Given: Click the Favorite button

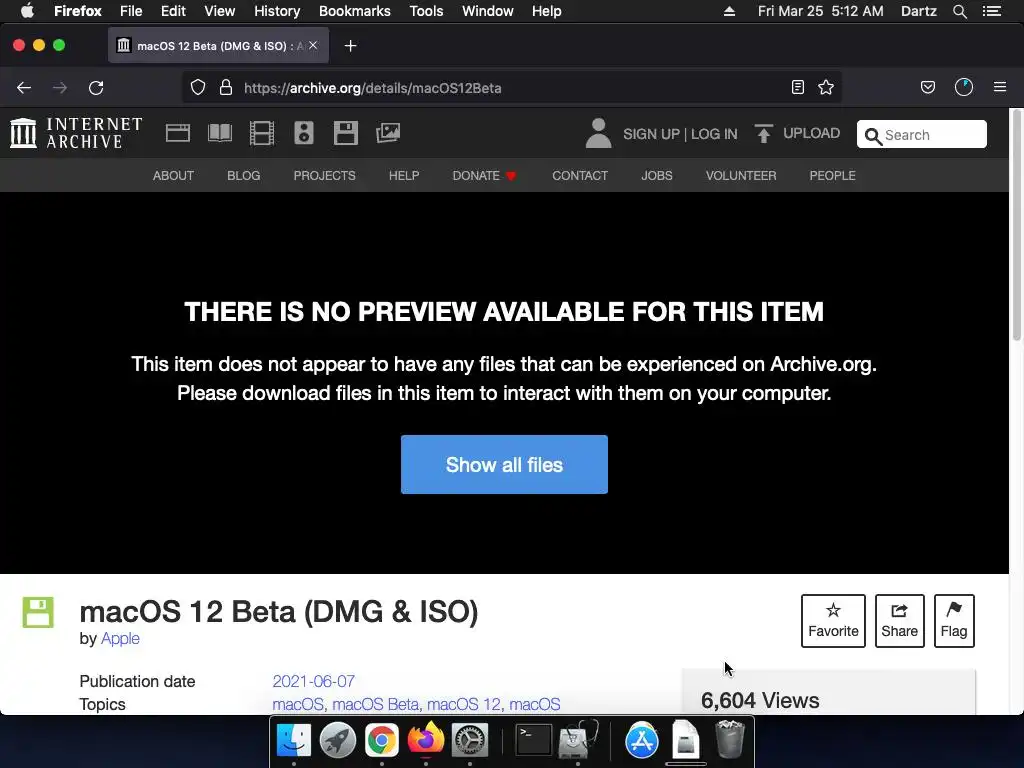Looking at the screenshot, I should point(833,620).
